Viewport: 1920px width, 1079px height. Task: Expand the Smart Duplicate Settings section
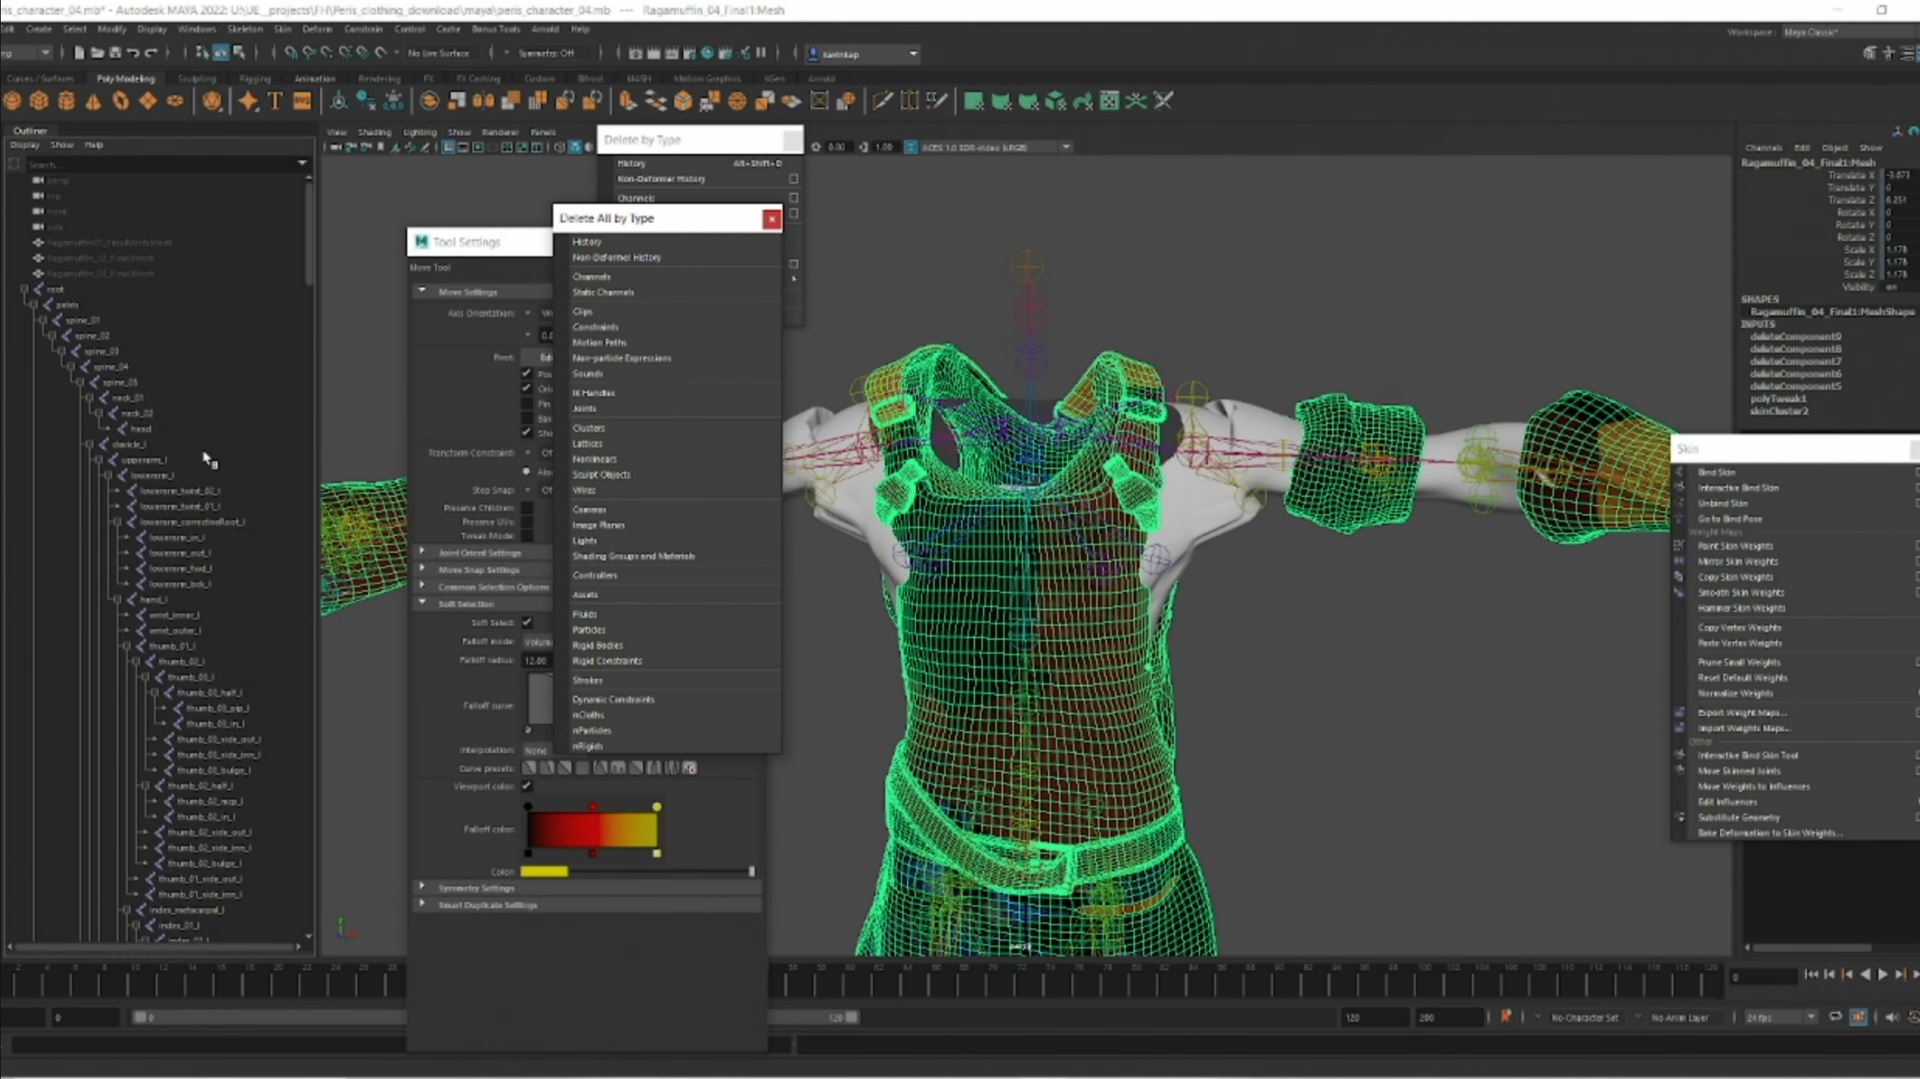[x=422, y=904]
